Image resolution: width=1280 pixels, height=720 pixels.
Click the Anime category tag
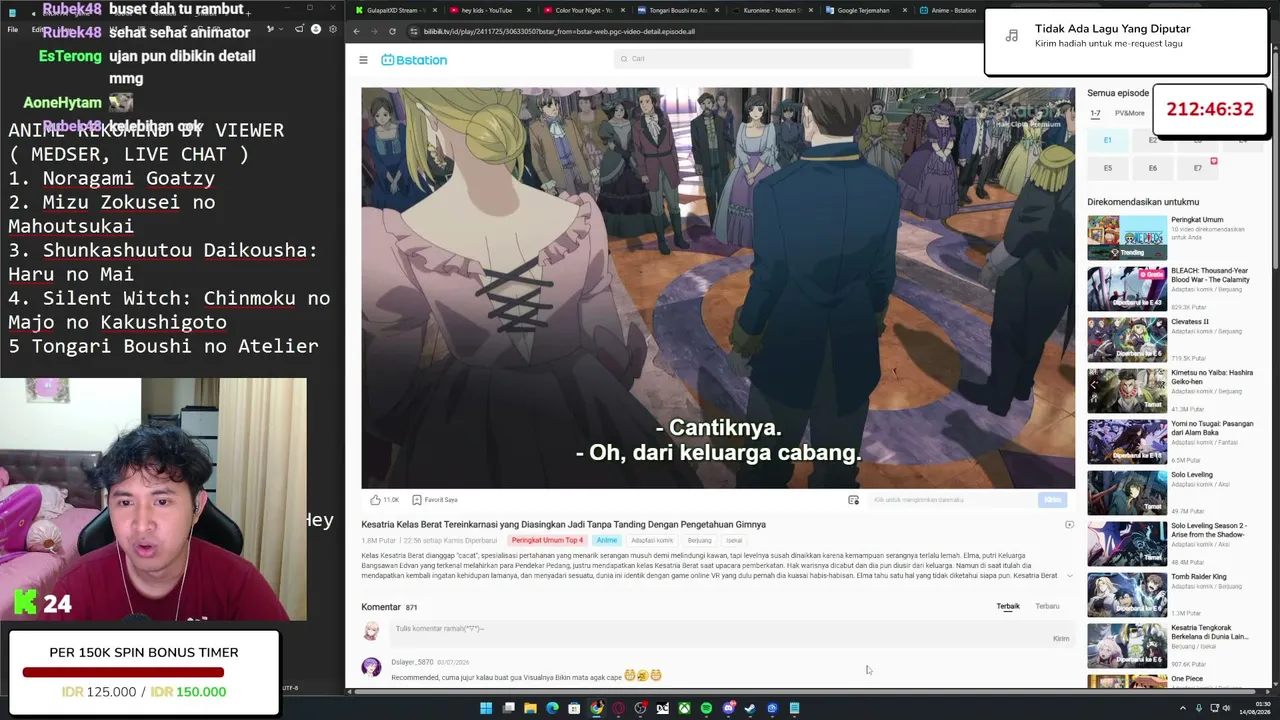coord(607,541)
